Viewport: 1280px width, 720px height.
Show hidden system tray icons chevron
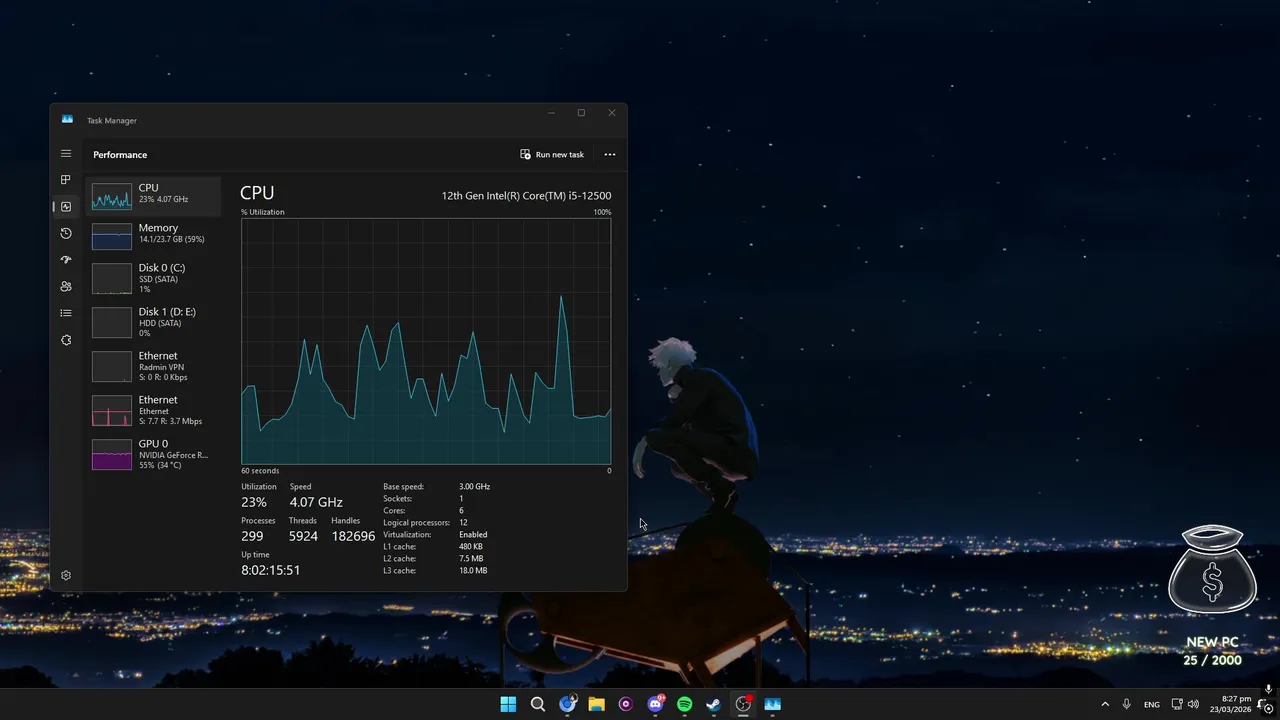click(1105, 704)
